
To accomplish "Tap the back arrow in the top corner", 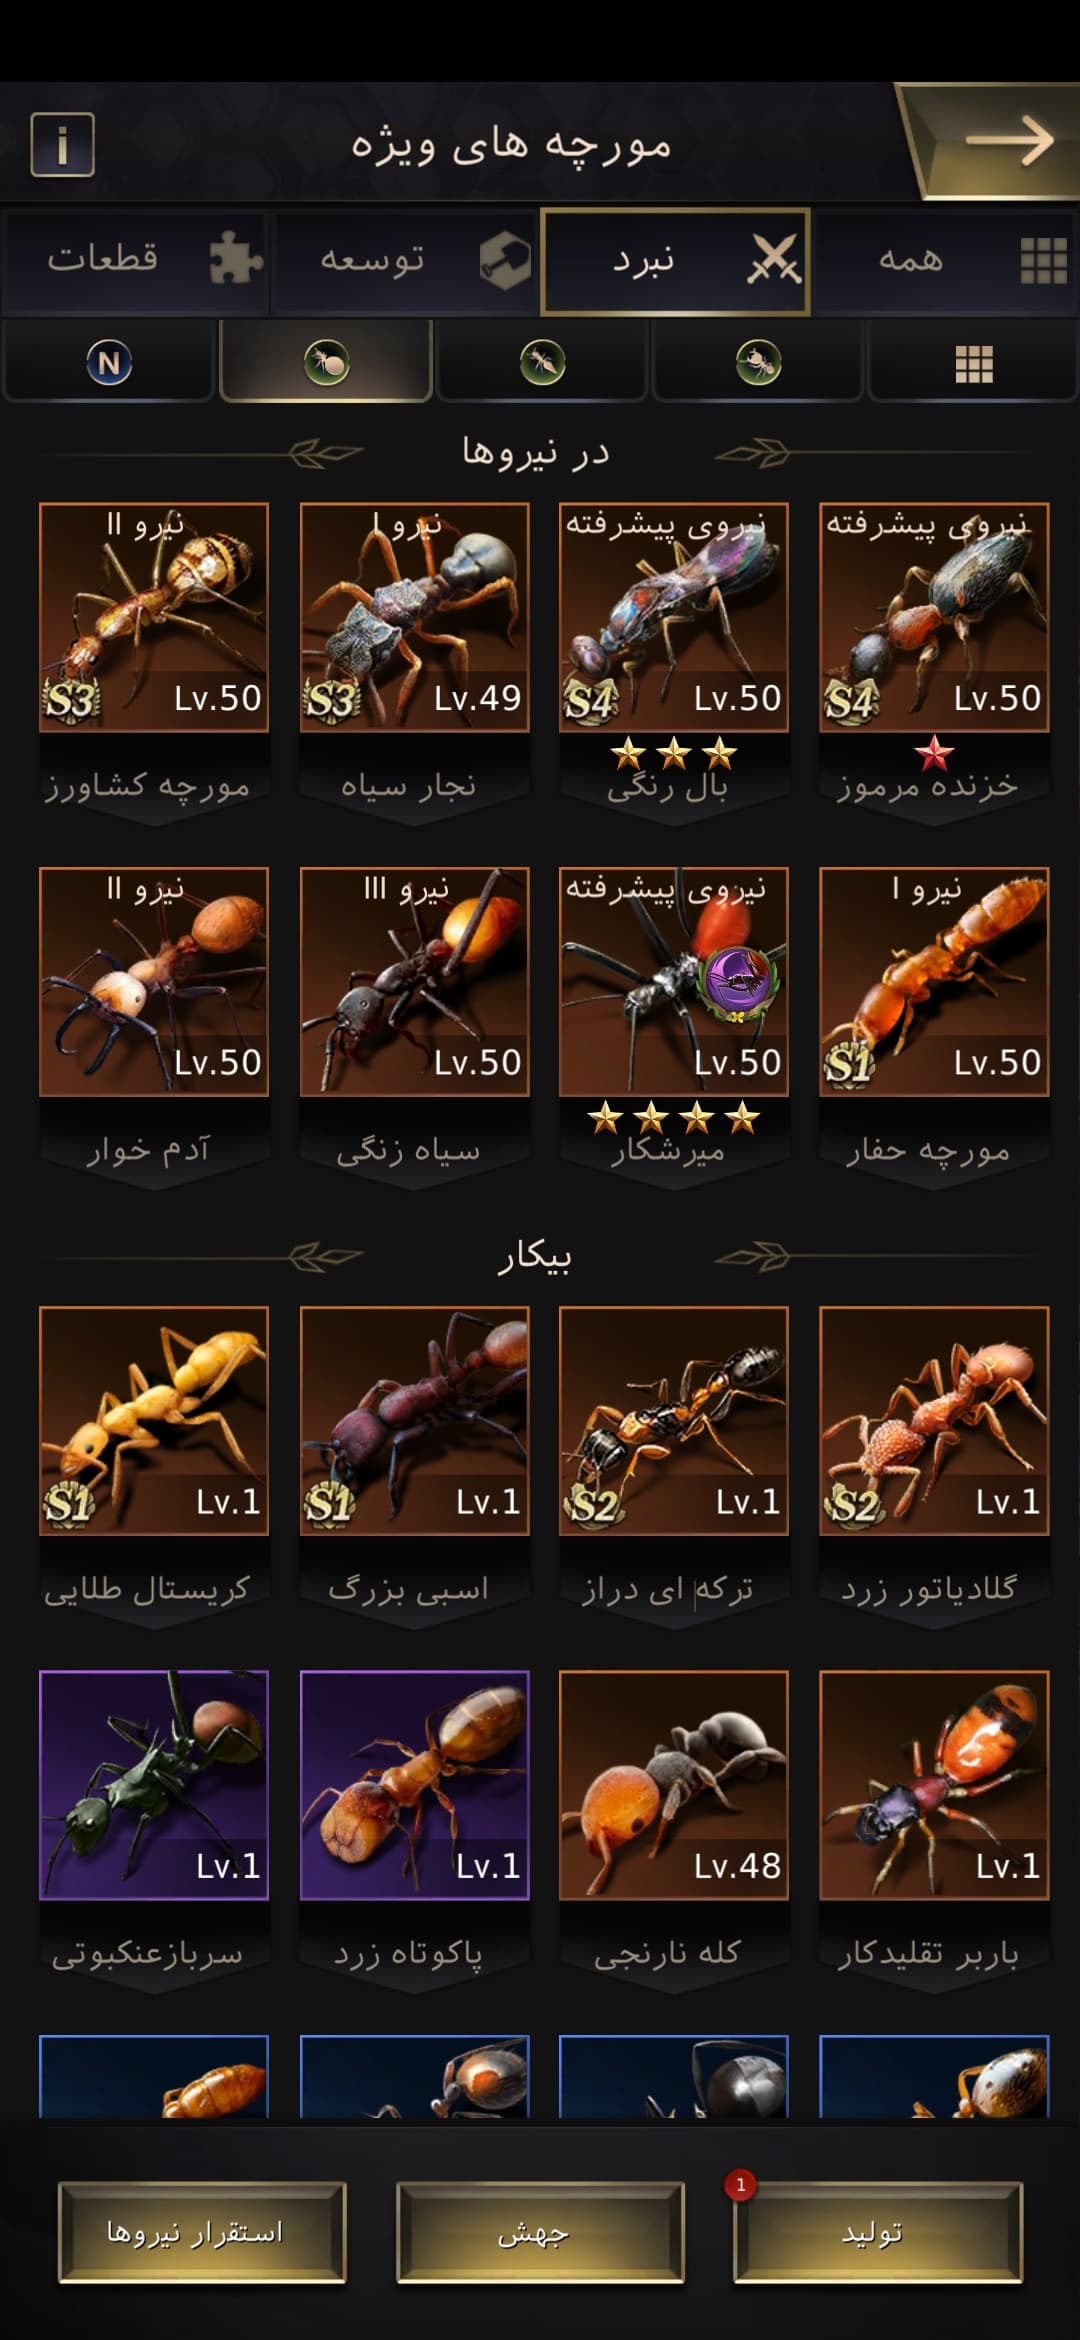I will pos(1007,141).
